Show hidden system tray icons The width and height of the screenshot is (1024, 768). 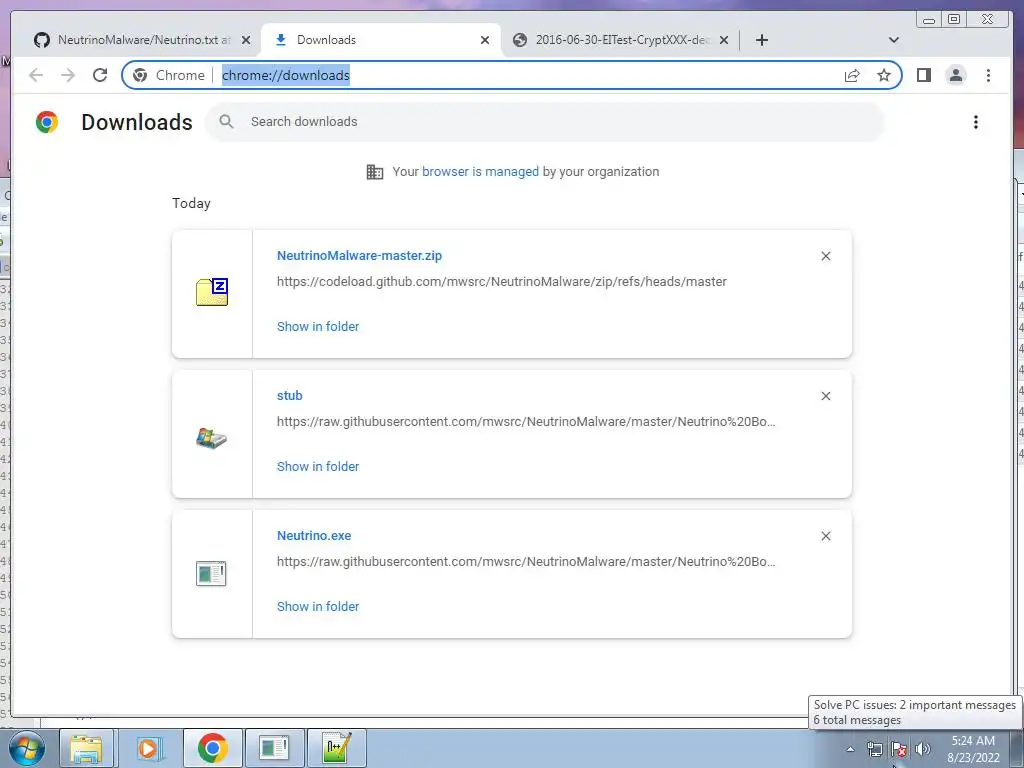pyautogui.click(x=850, y=749)
